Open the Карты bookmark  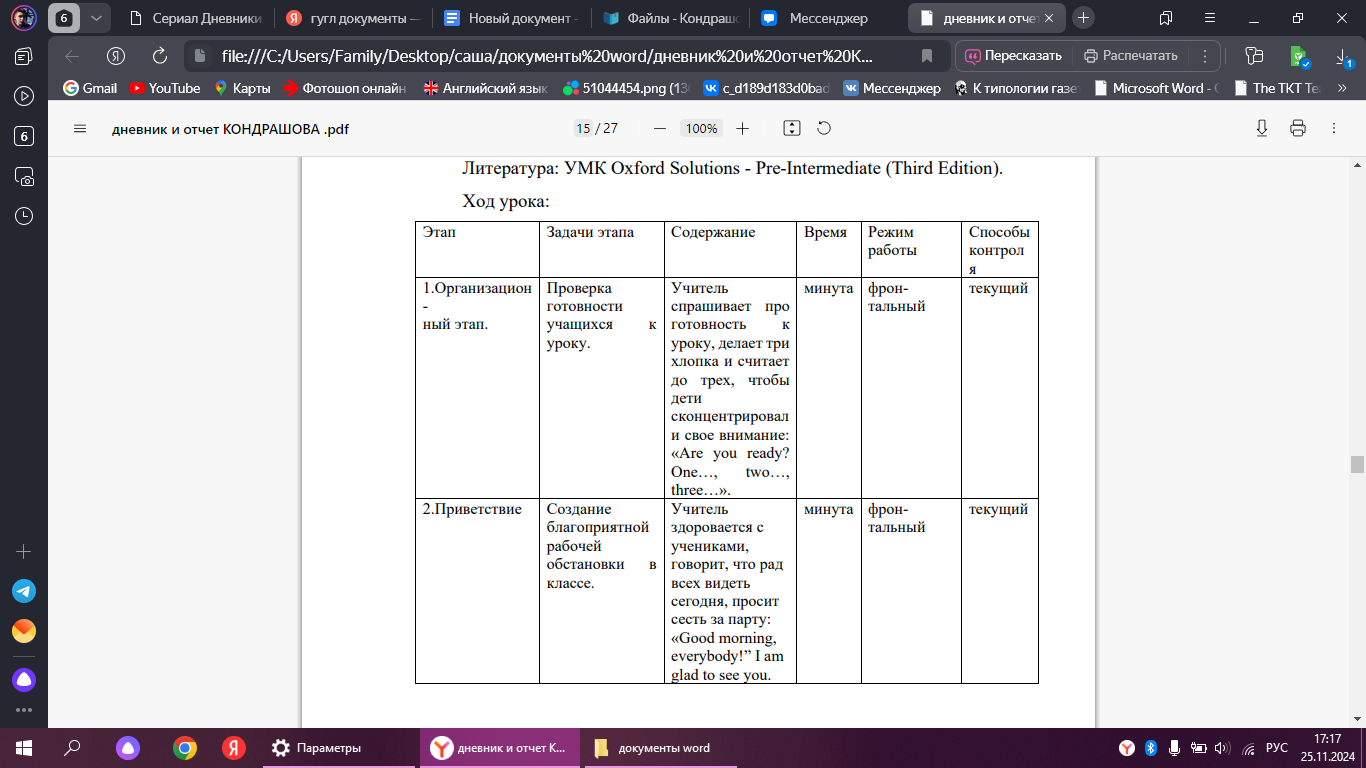tap(241, 88)
